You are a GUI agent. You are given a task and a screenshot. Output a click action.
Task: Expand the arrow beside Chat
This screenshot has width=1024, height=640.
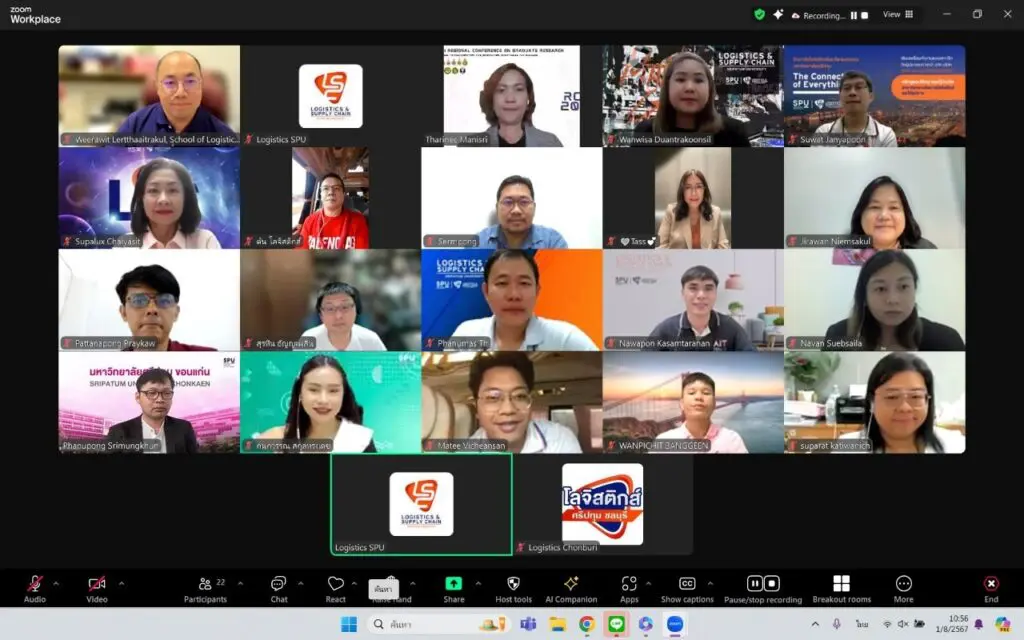(300, 583)
